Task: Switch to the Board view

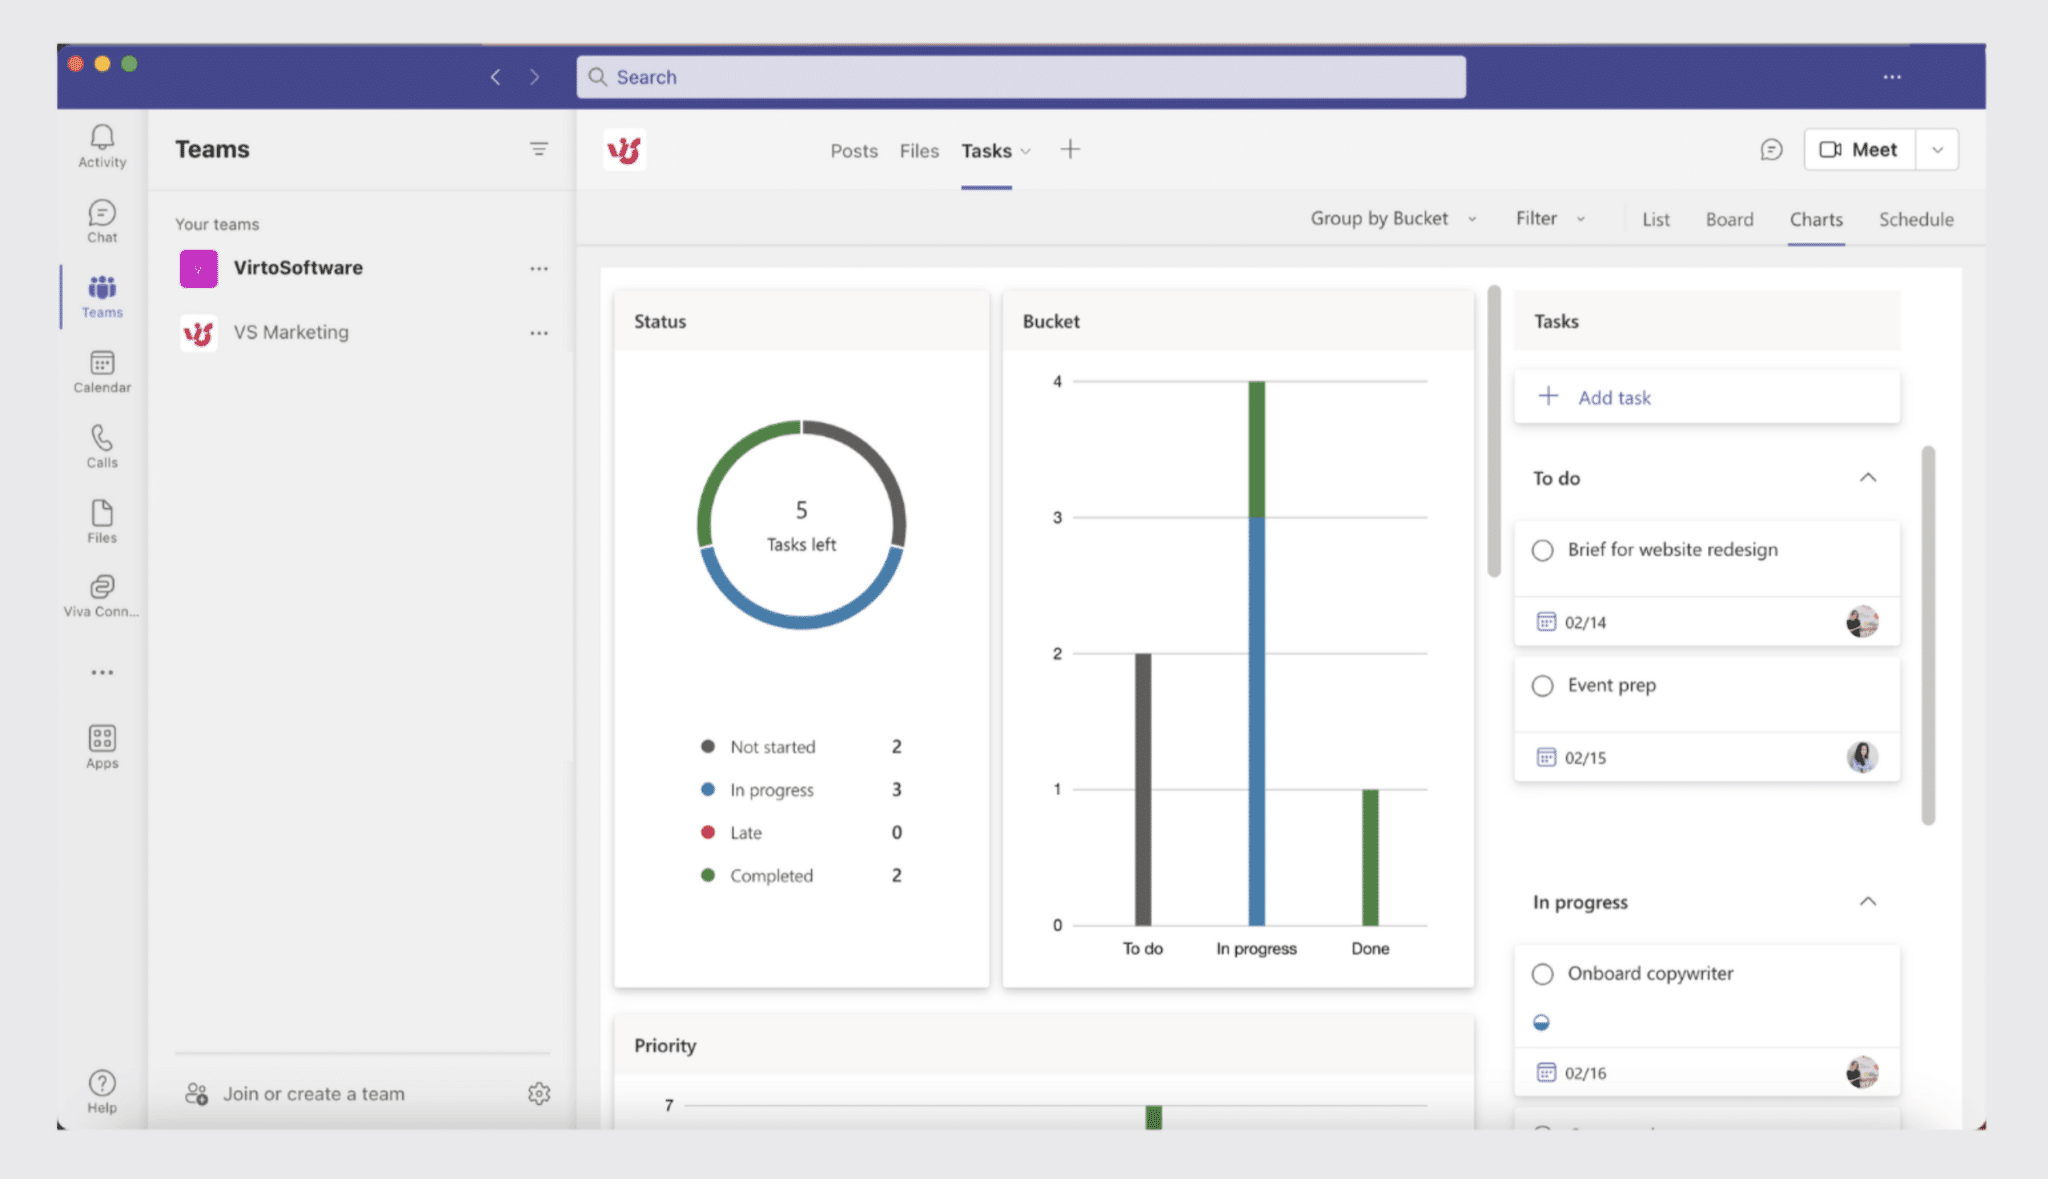Action: click(1729, 219)
